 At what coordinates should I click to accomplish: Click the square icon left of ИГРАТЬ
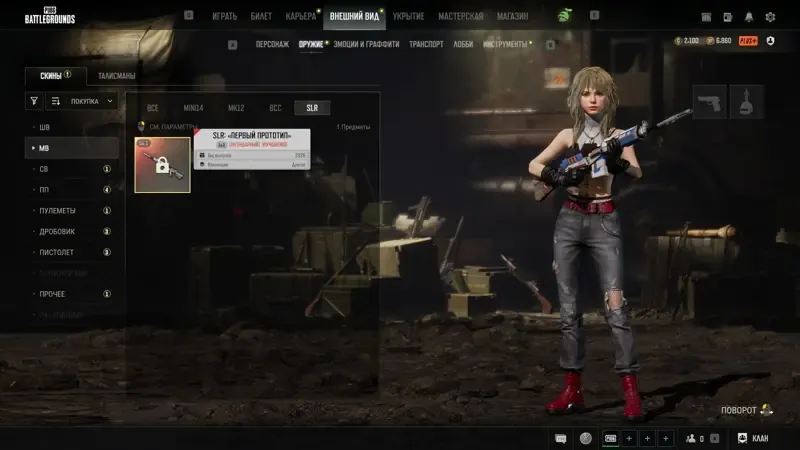pyautogui.click(x=189, y=15)
